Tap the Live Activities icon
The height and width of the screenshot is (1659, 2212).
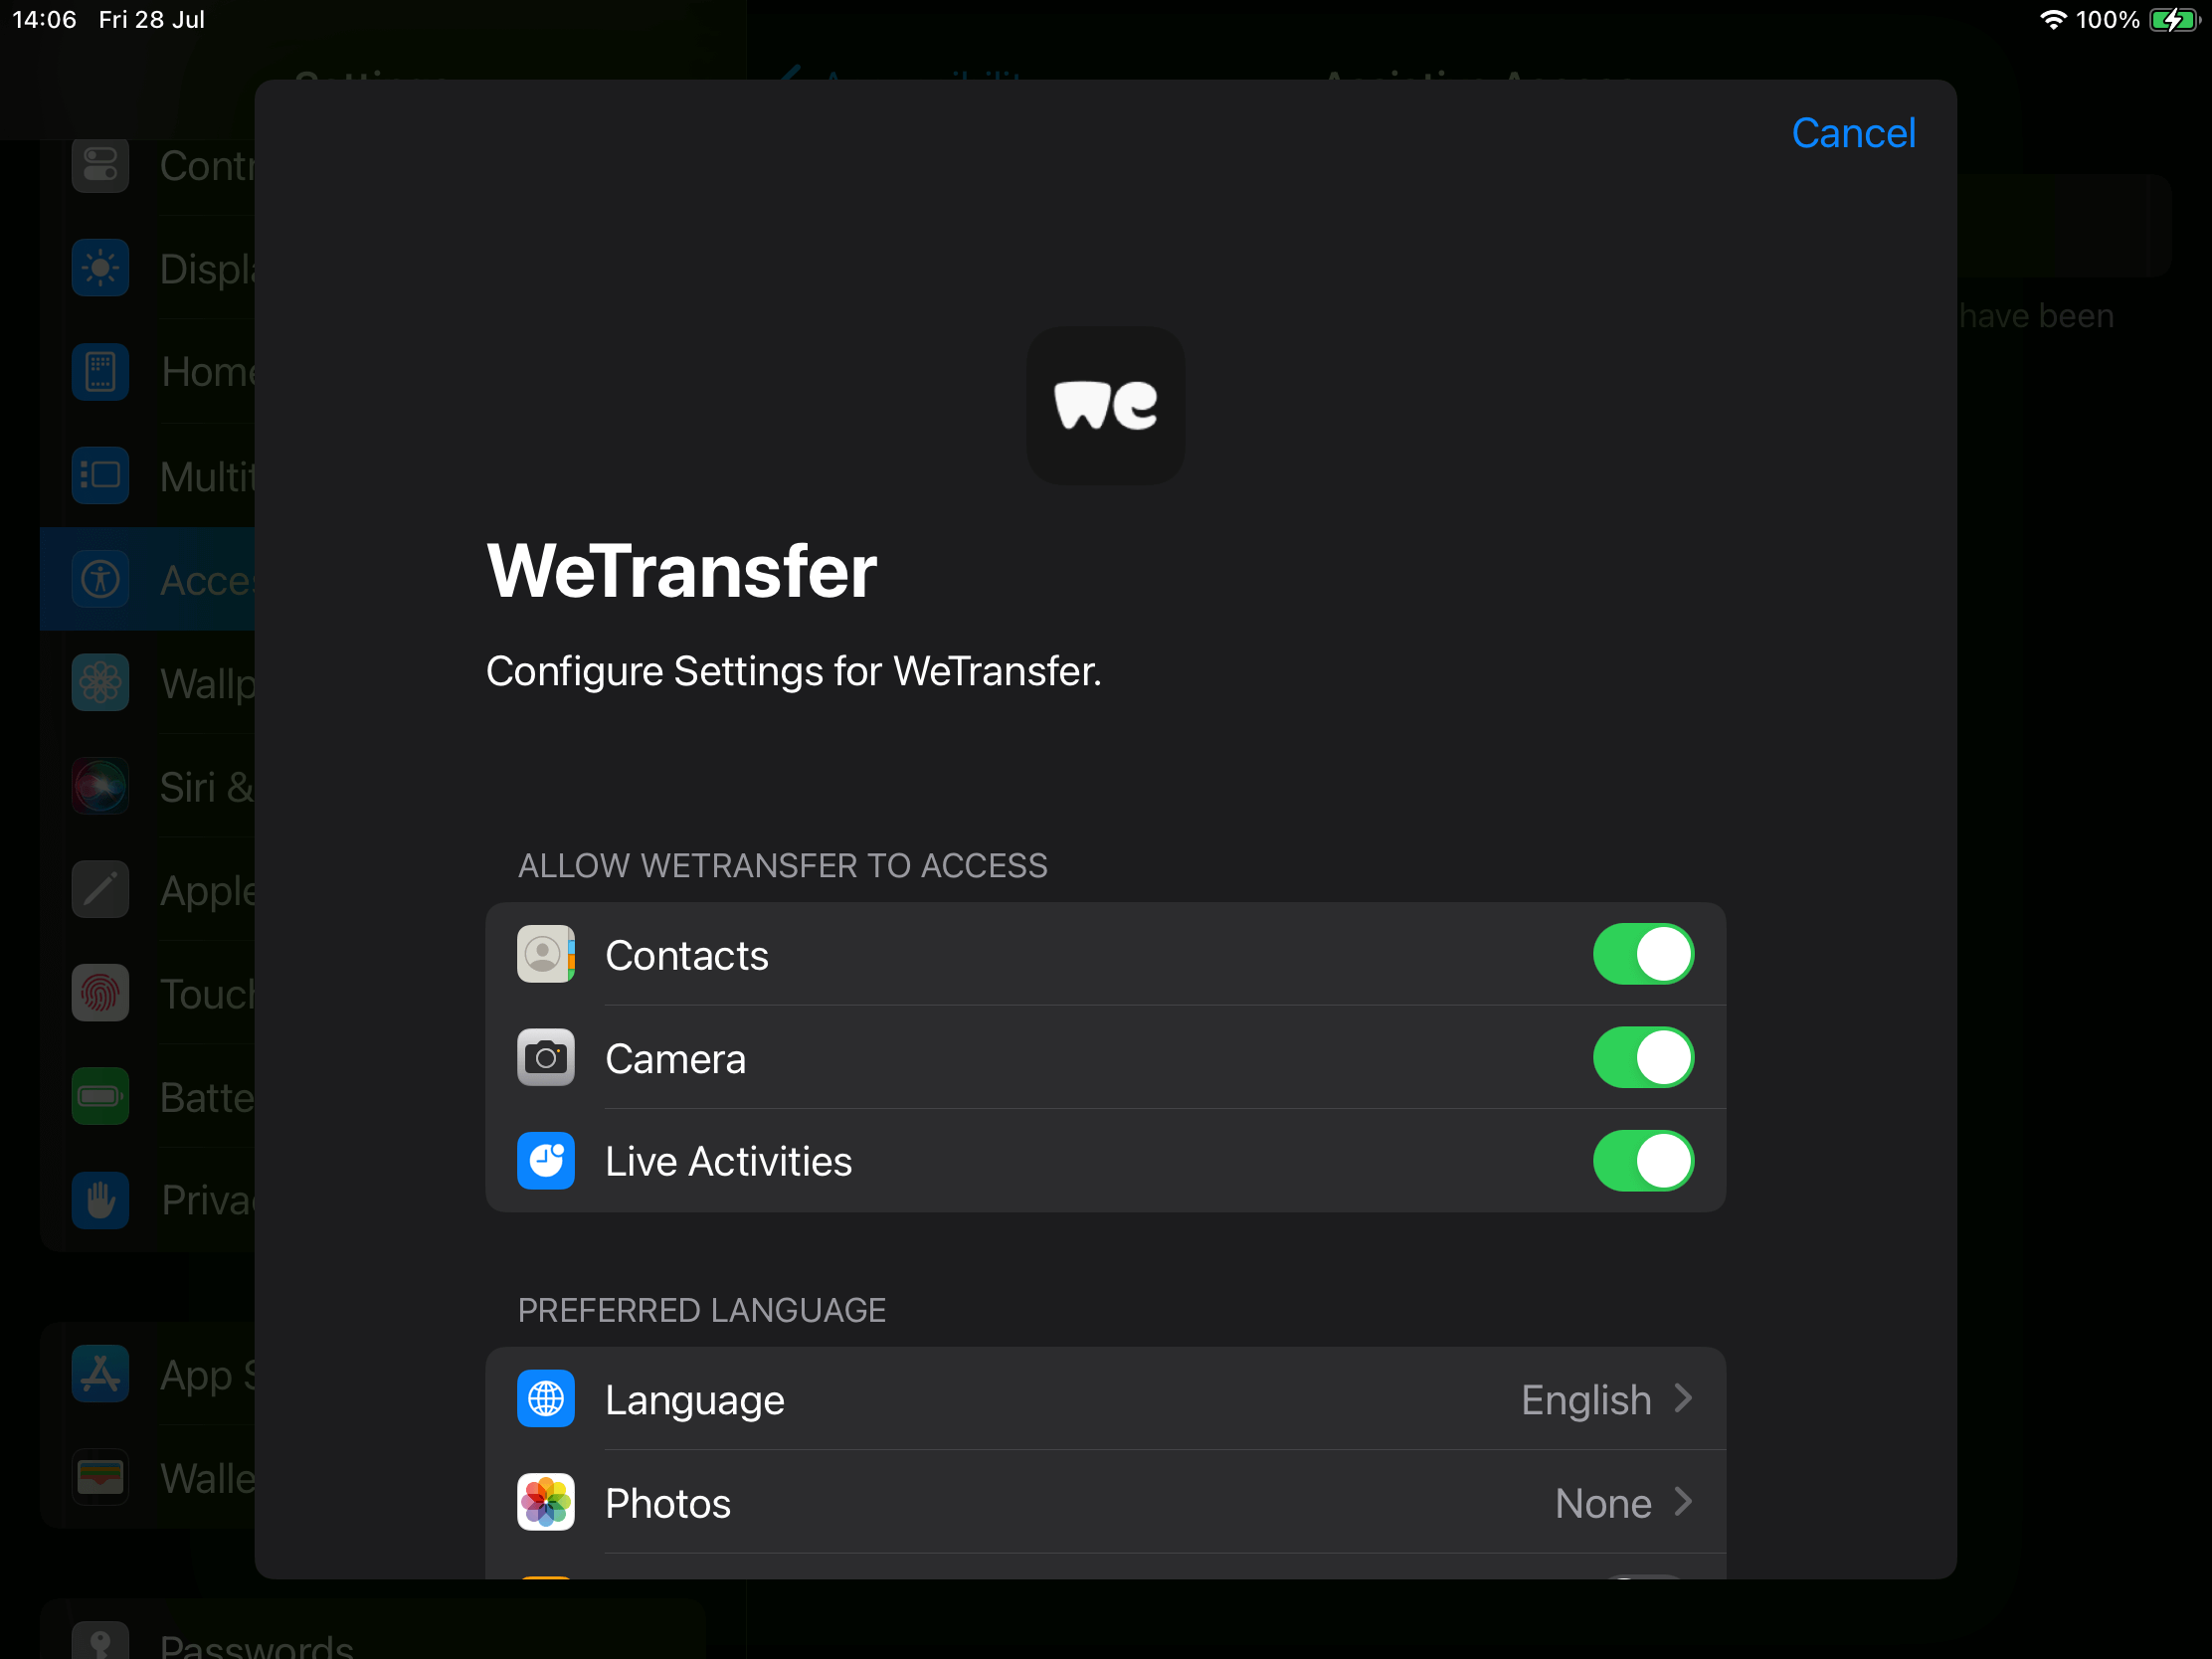point(546,1161)
